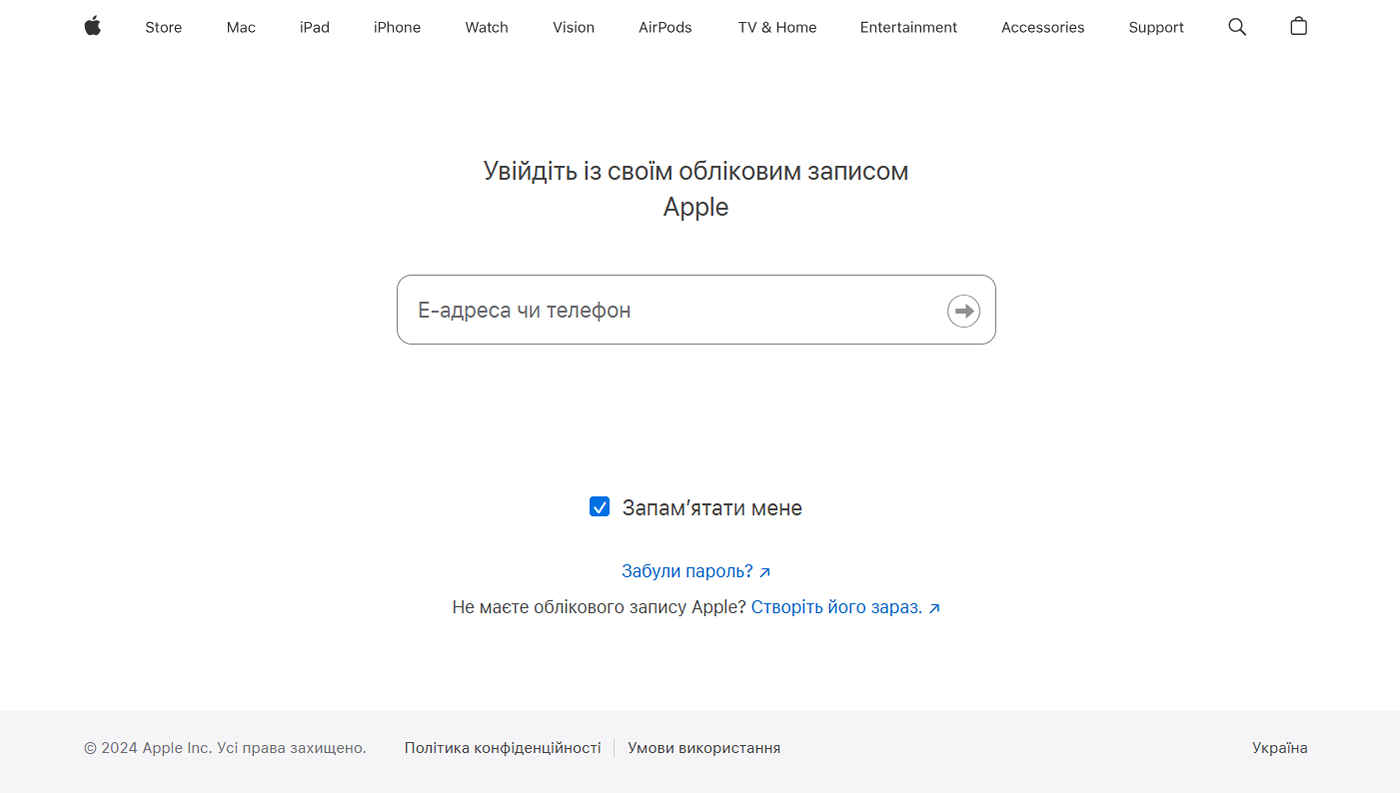1400x793 pixels.
Task: Change region via Україна link
Action: coord(1280,748)
